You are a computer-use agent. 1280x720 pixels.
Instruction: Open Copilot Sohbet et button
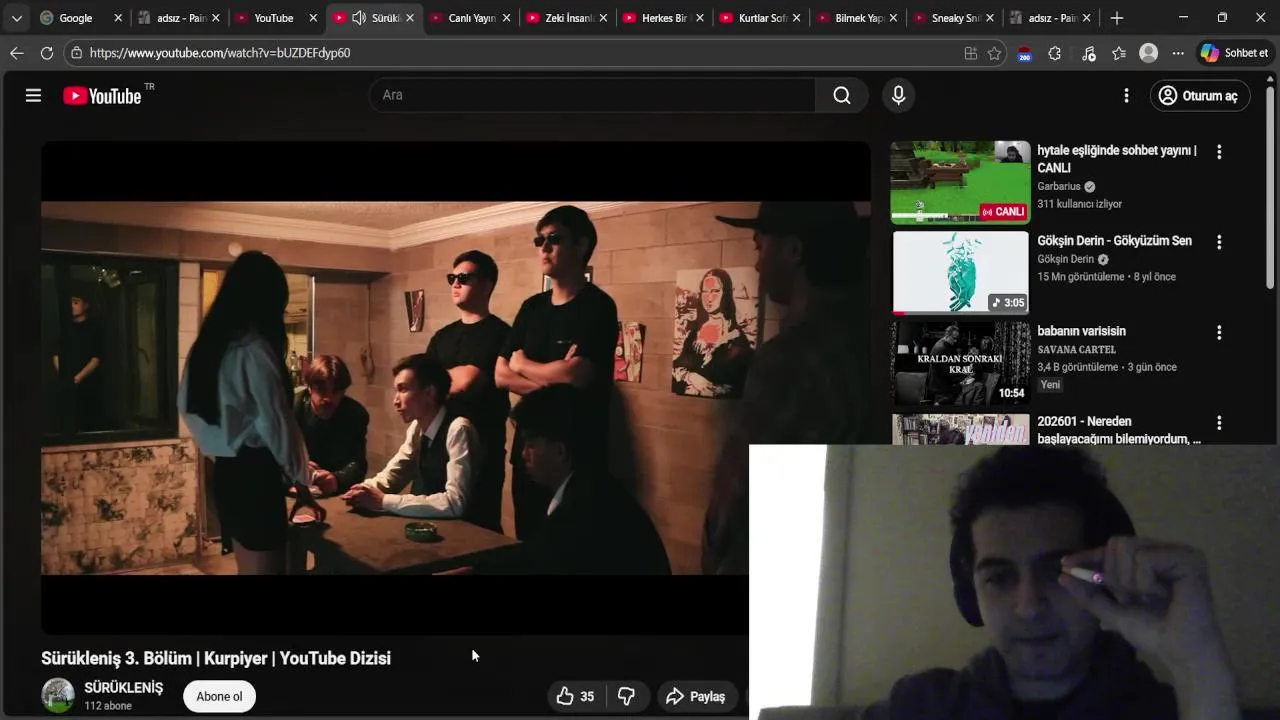coord(1235,53)
